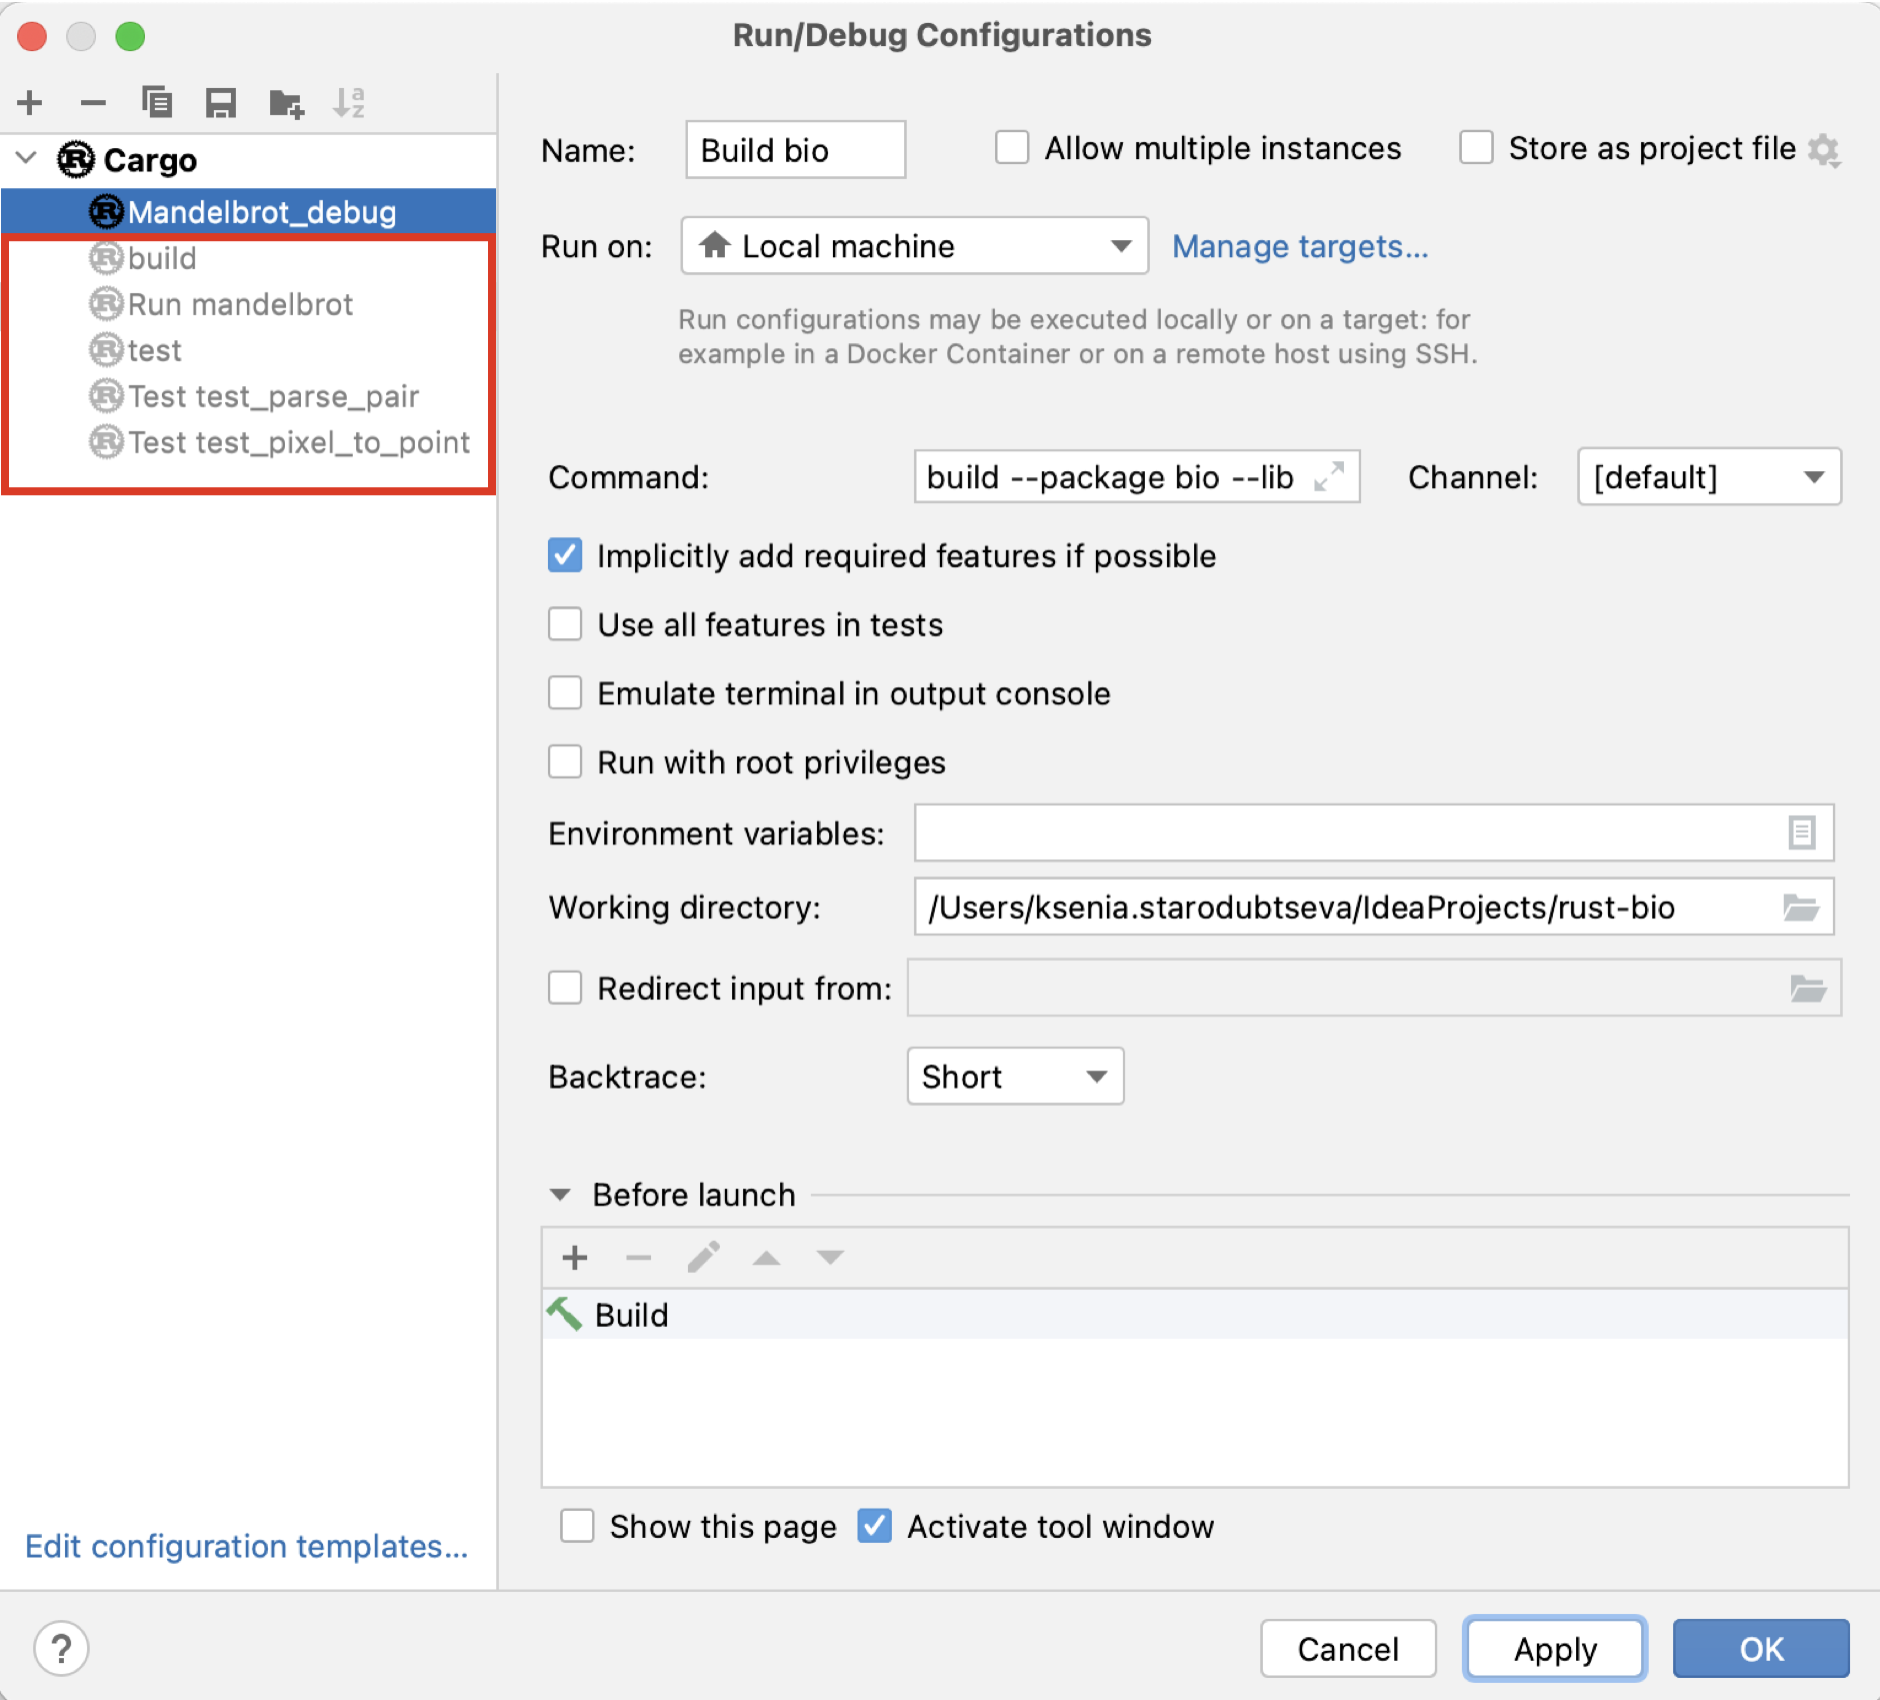Open the Run on target selector

(912, 246)
